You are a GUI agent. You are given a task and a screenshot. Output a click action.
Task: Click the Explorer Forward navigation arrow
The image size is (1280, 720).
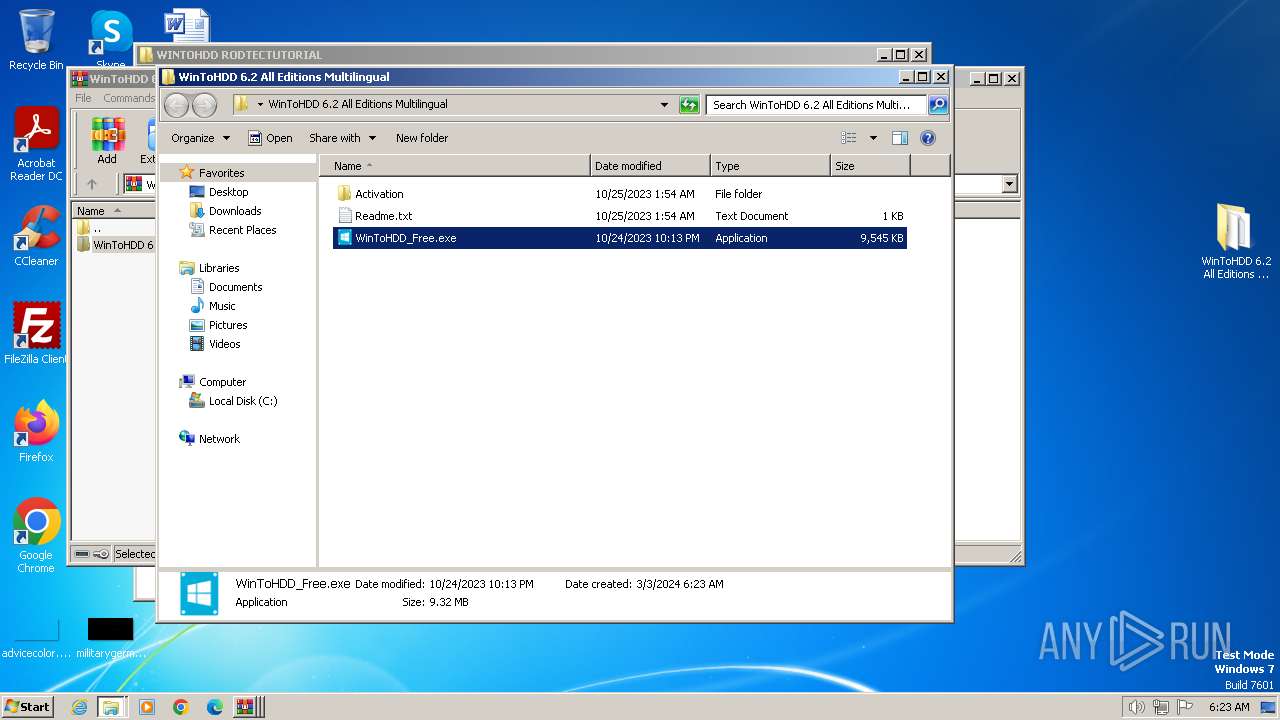(x=204, y=105)
